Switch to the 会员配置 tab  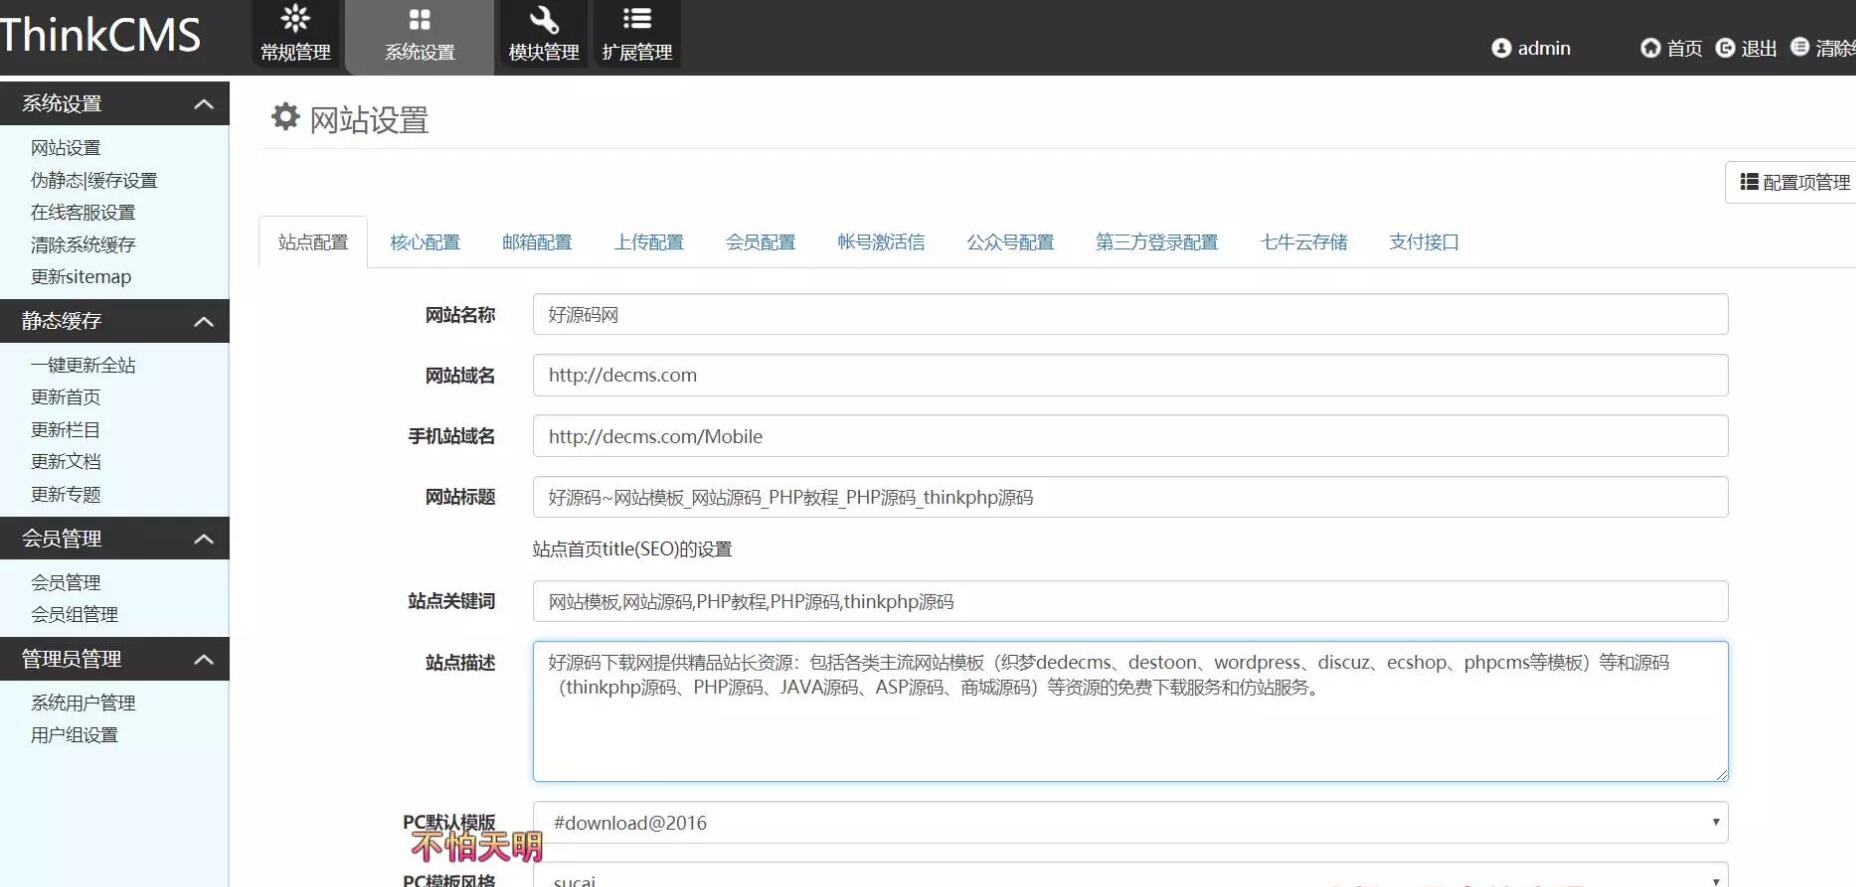[x=761, y=242]
